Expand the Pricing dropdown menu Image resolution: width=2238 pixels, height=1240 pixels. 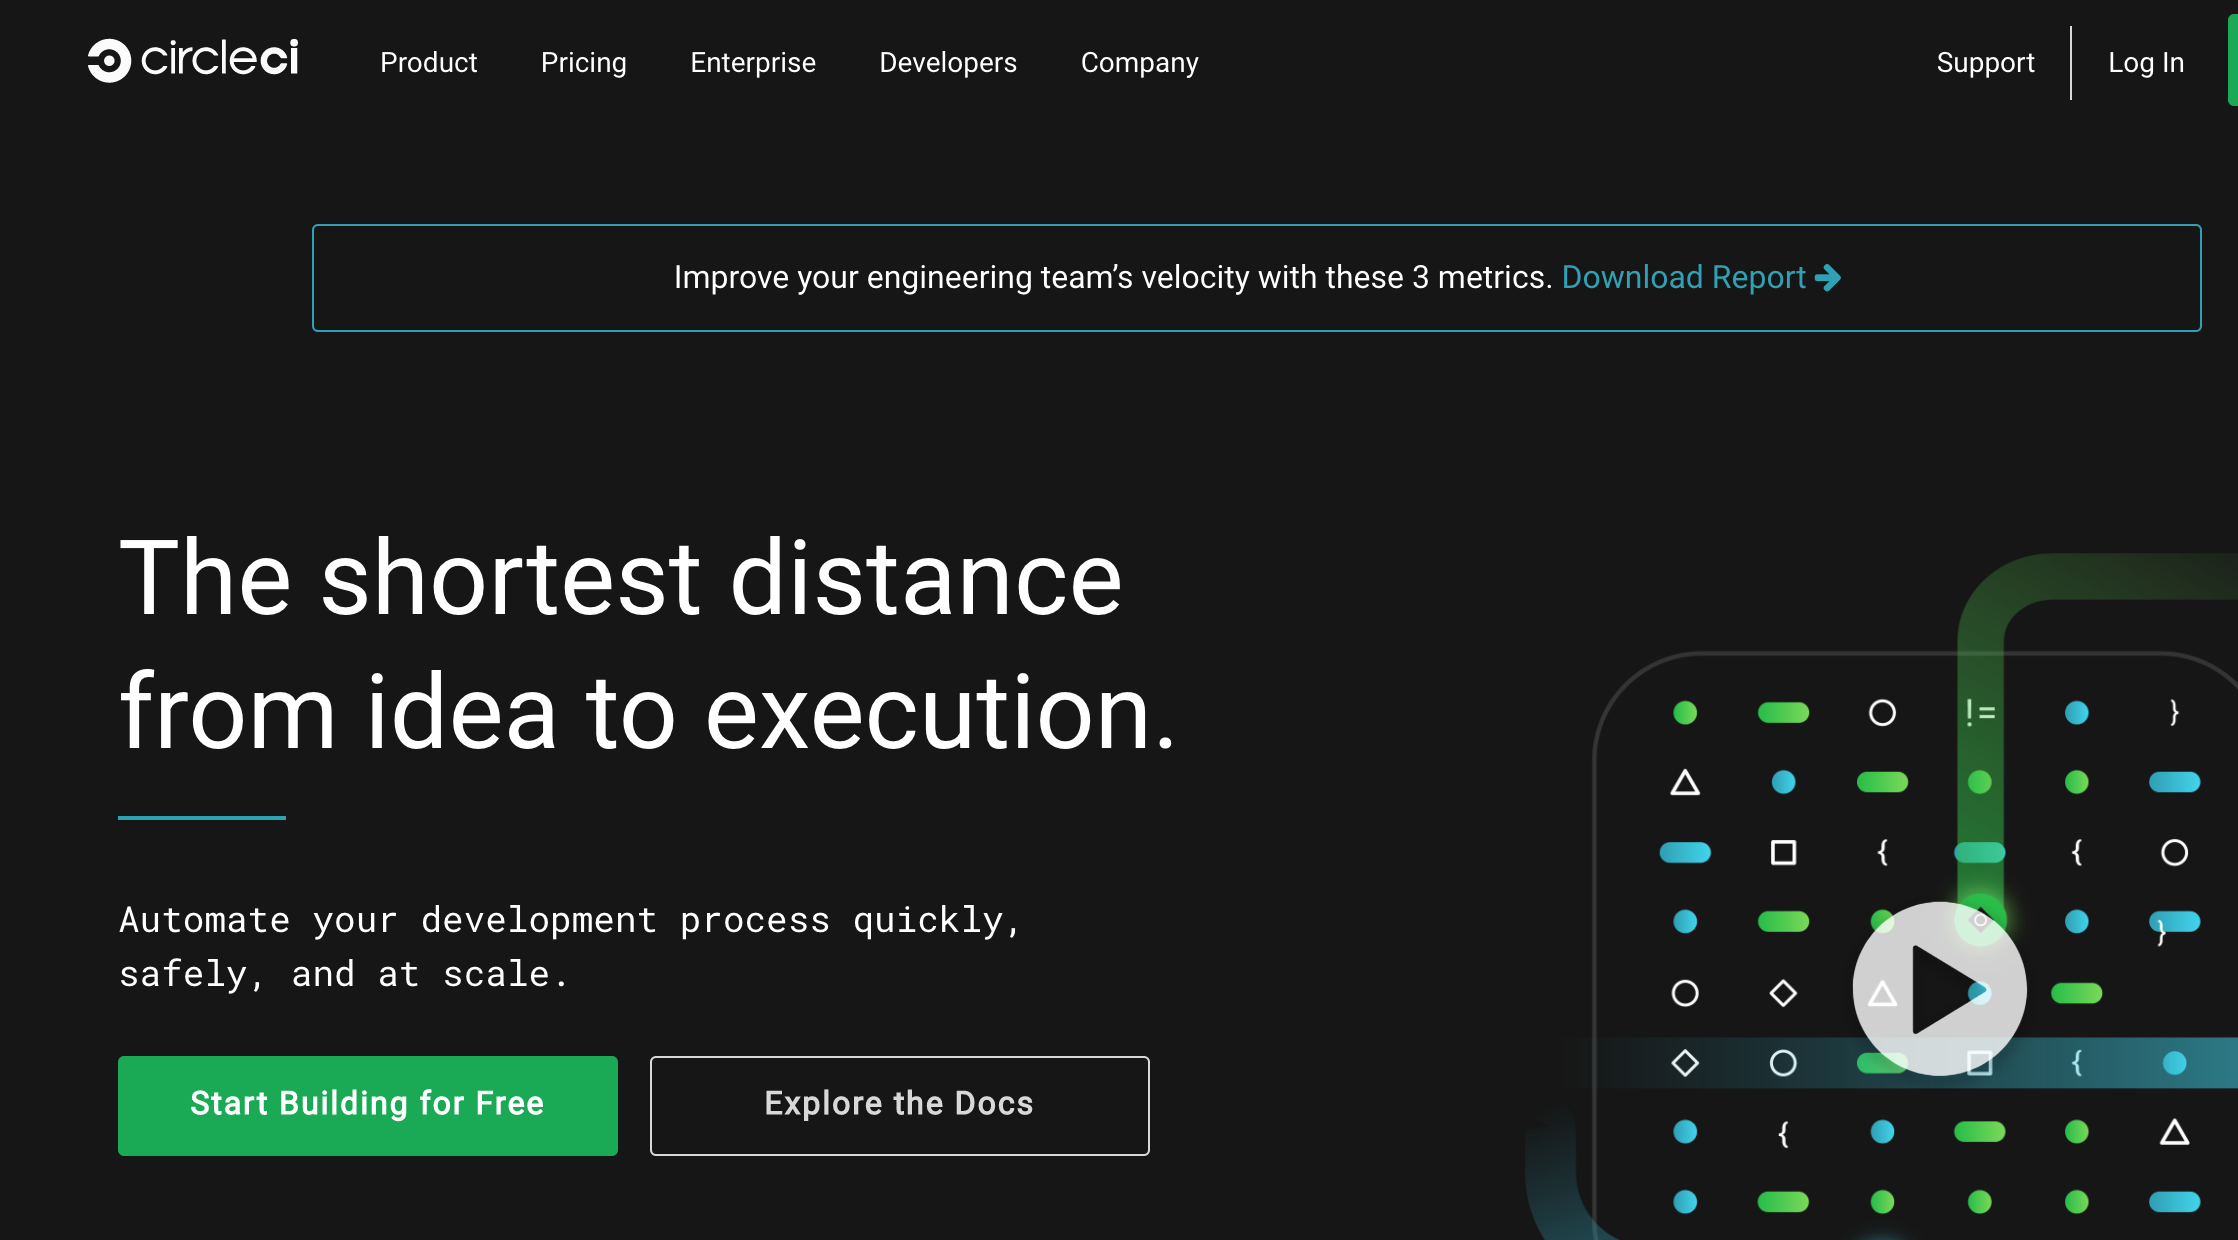[583, 63]
